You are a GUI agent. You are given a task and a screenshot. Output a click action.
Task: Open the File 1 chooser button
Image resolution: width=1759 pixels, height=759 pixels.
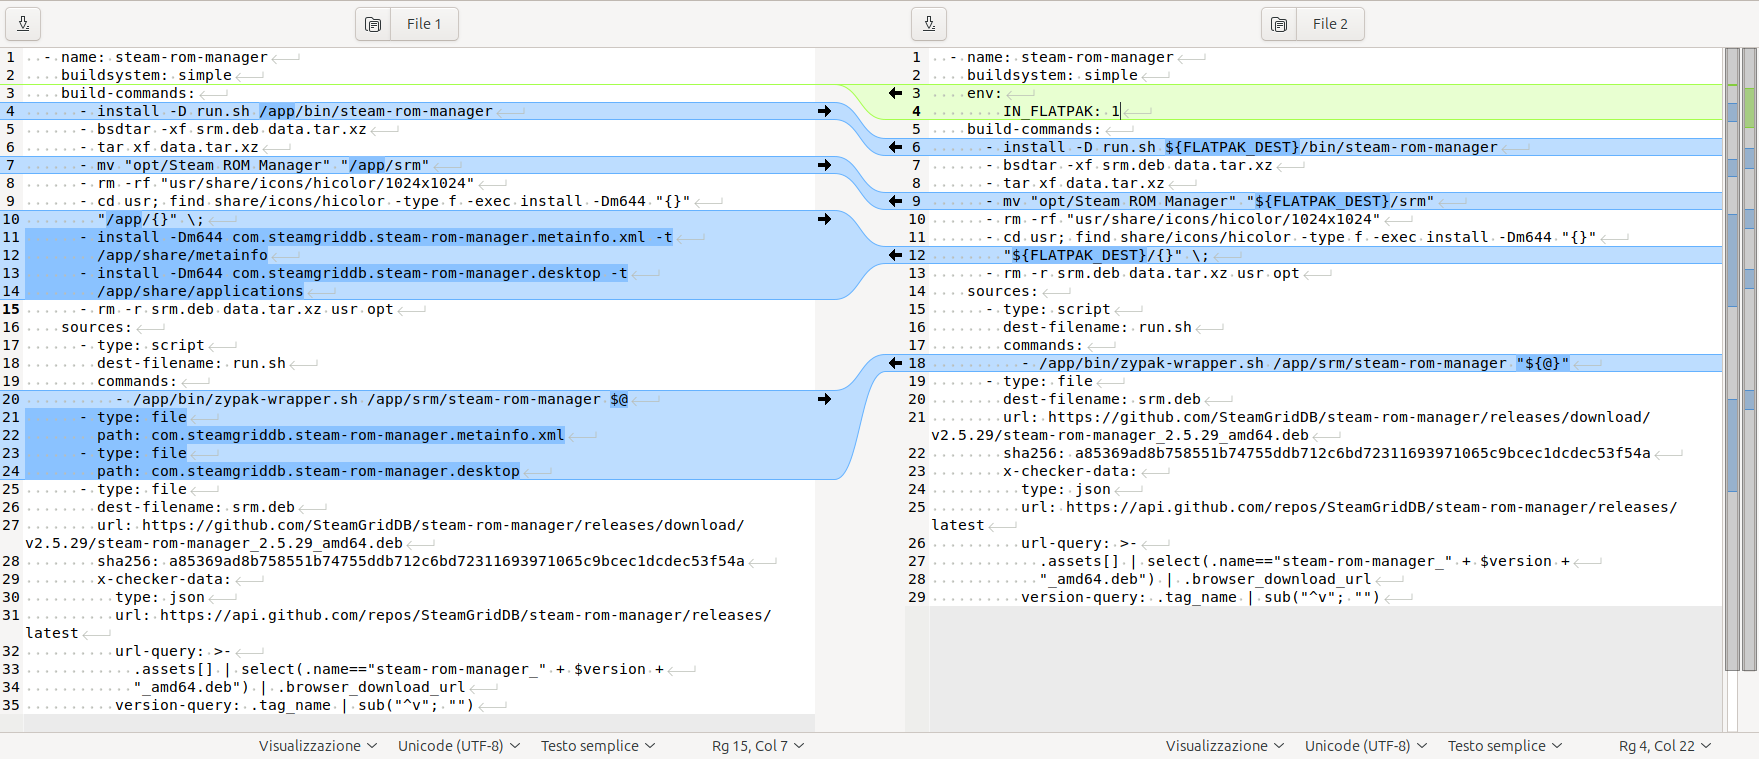pyautogui.click(x=407, y=24)
